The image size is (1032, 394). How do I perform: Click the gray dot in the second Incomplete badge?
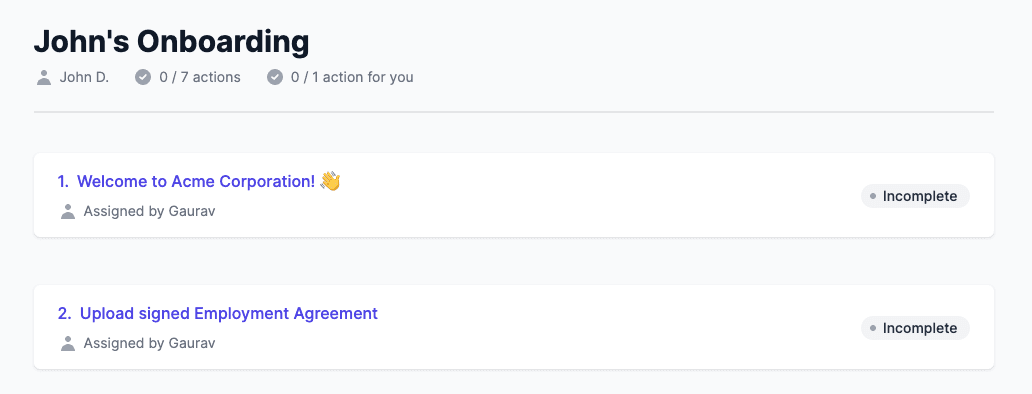coord(873,328)
